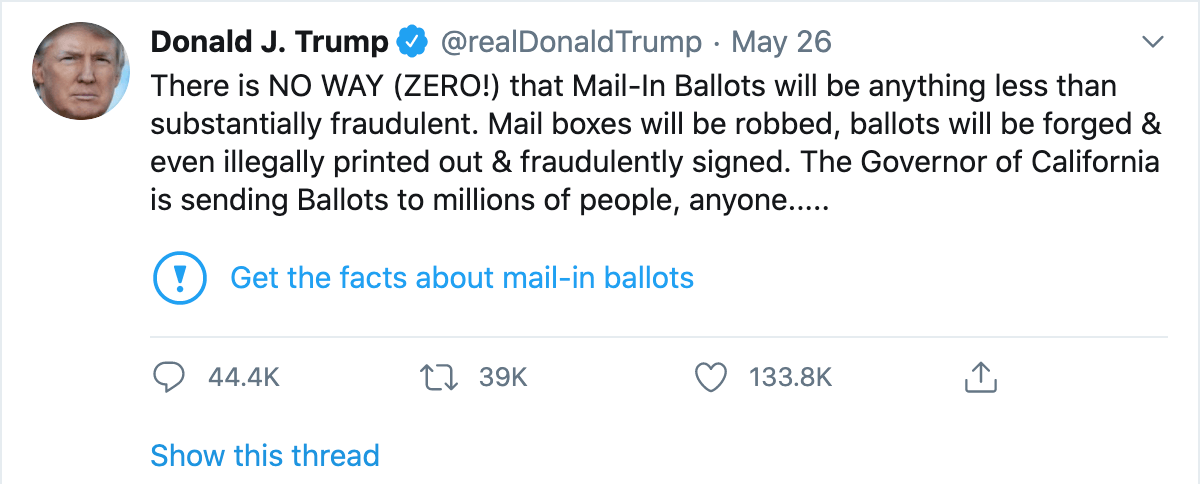1202x484 pixels.
Task: Open the 'Donald J. Trump' display name
Action: (269, 43)
